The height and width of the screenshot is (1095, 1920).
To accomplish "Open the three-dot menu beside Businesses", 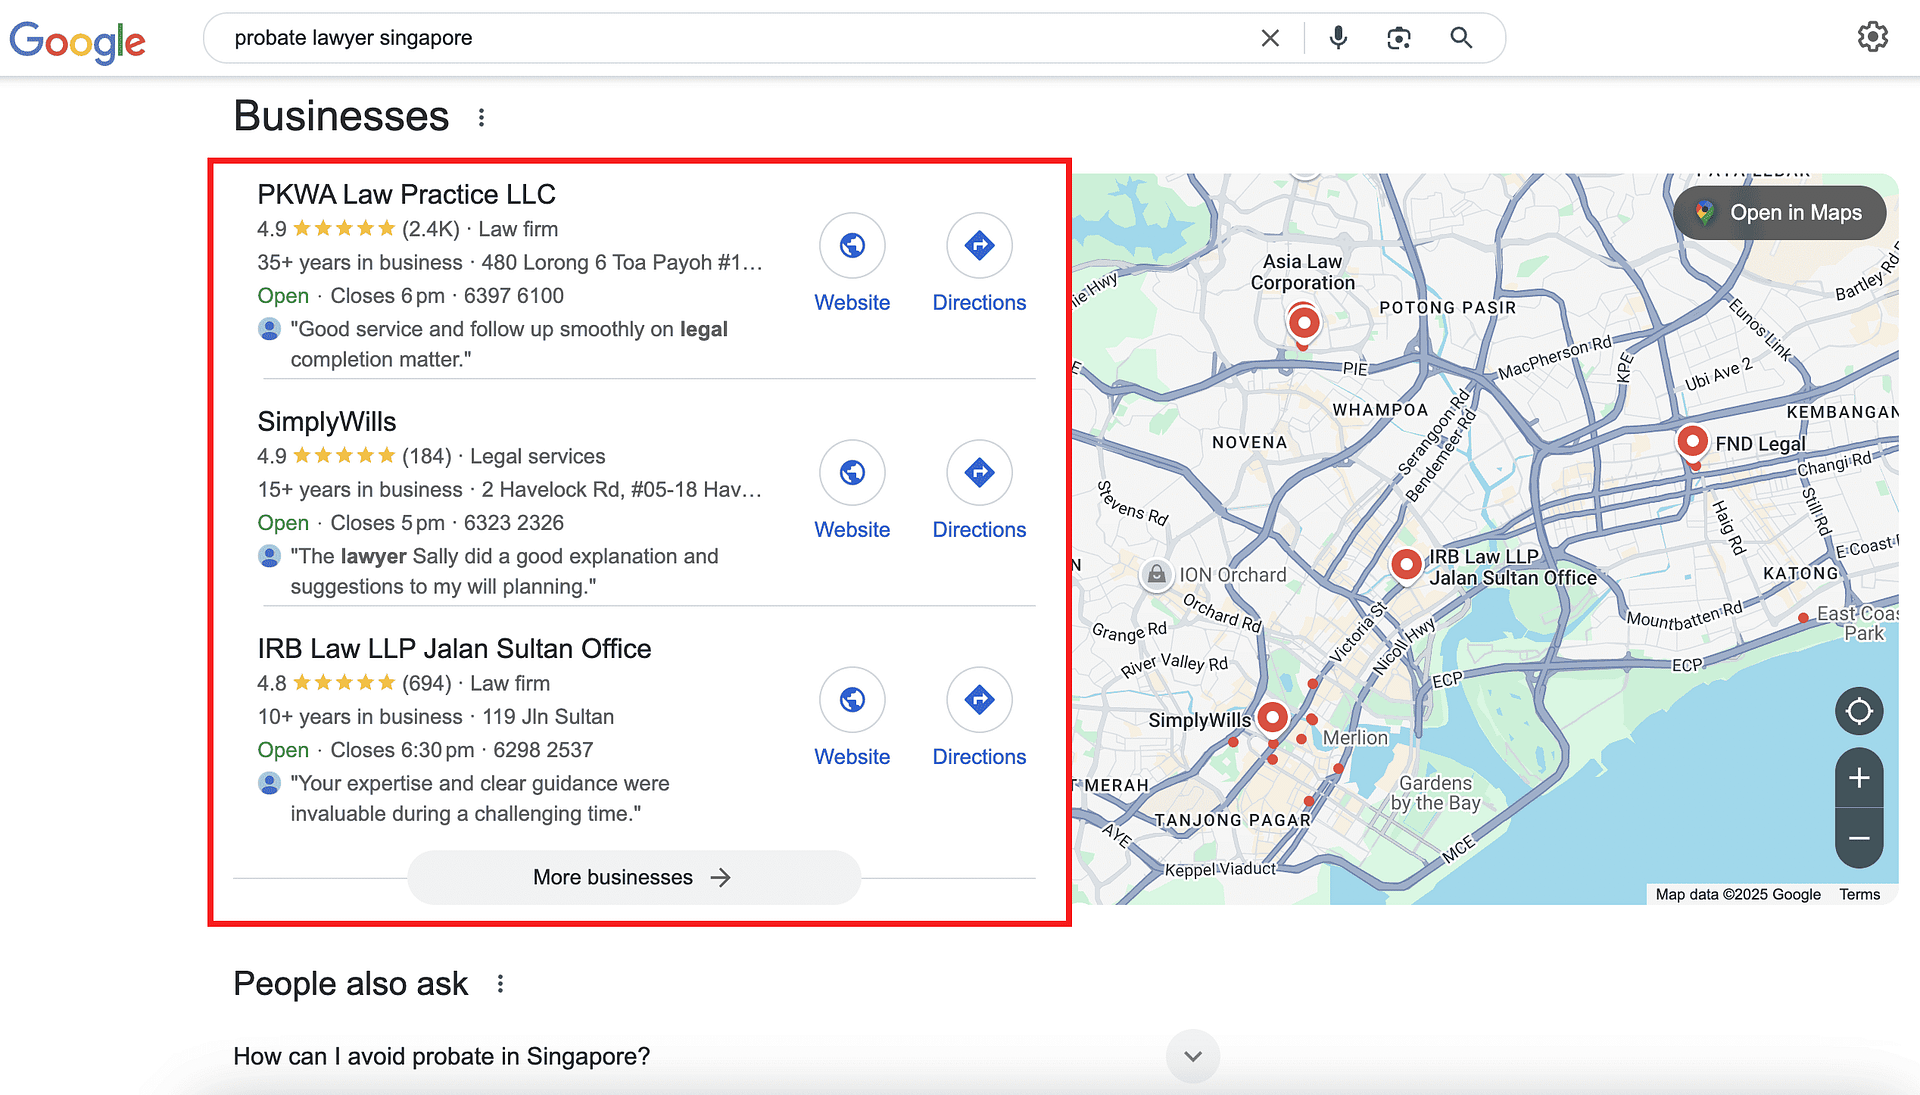I will pos(481,117).
